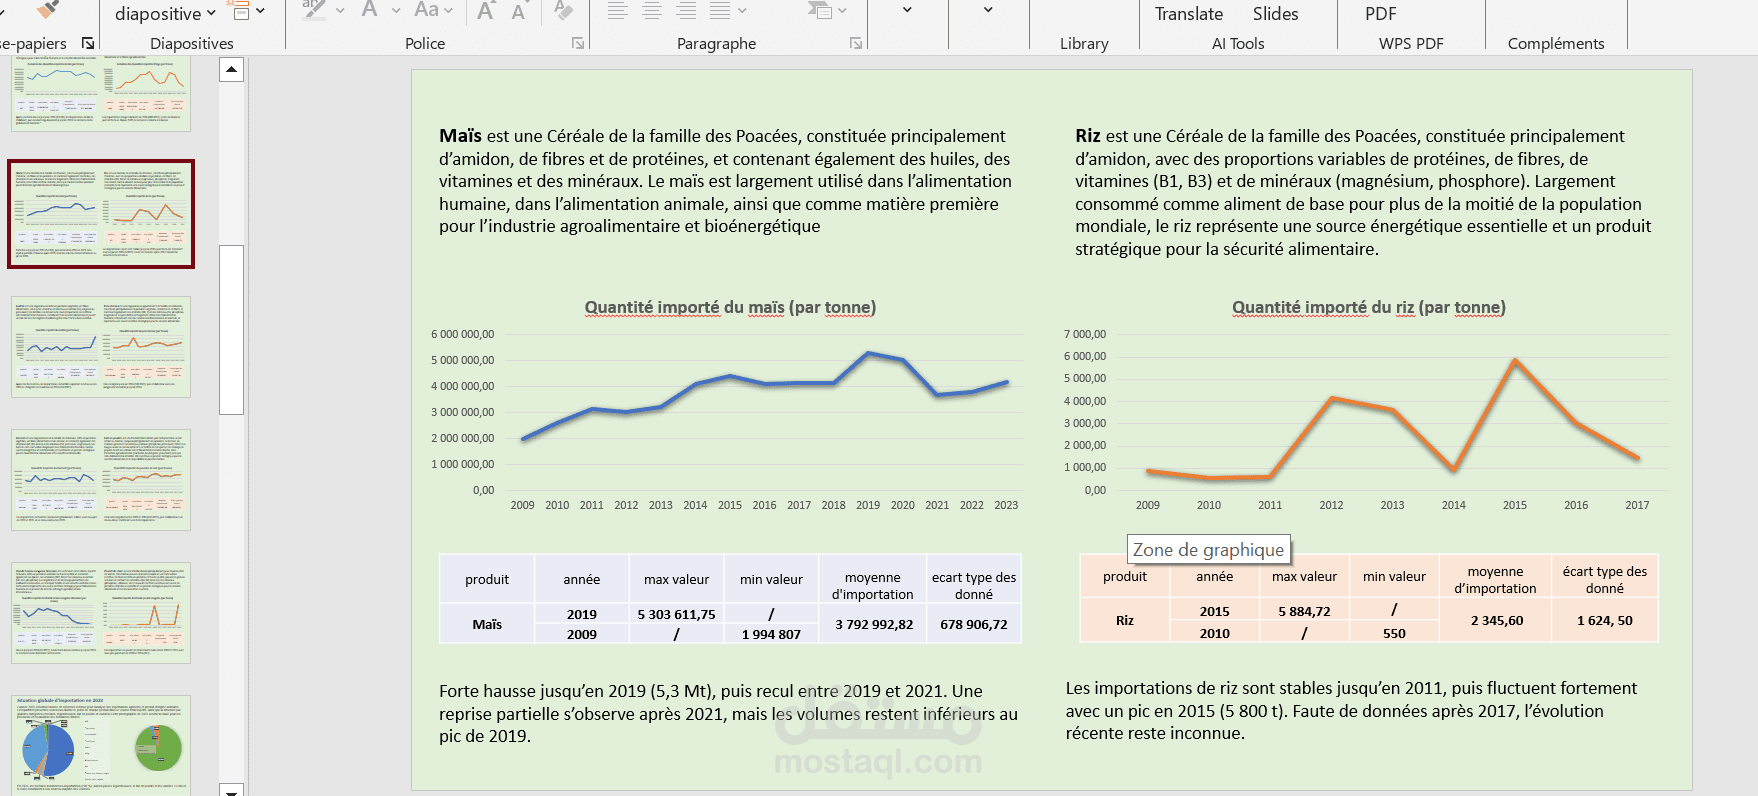Center text in Paragraphe group
This screenshot has width=1758, height=796.
click(x=652, y=11)
